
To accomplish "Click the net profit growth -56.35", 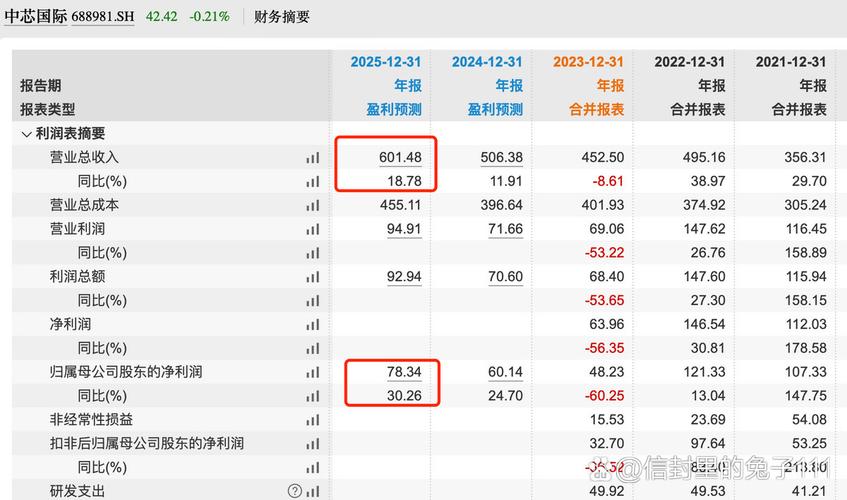I will (604, 348).
